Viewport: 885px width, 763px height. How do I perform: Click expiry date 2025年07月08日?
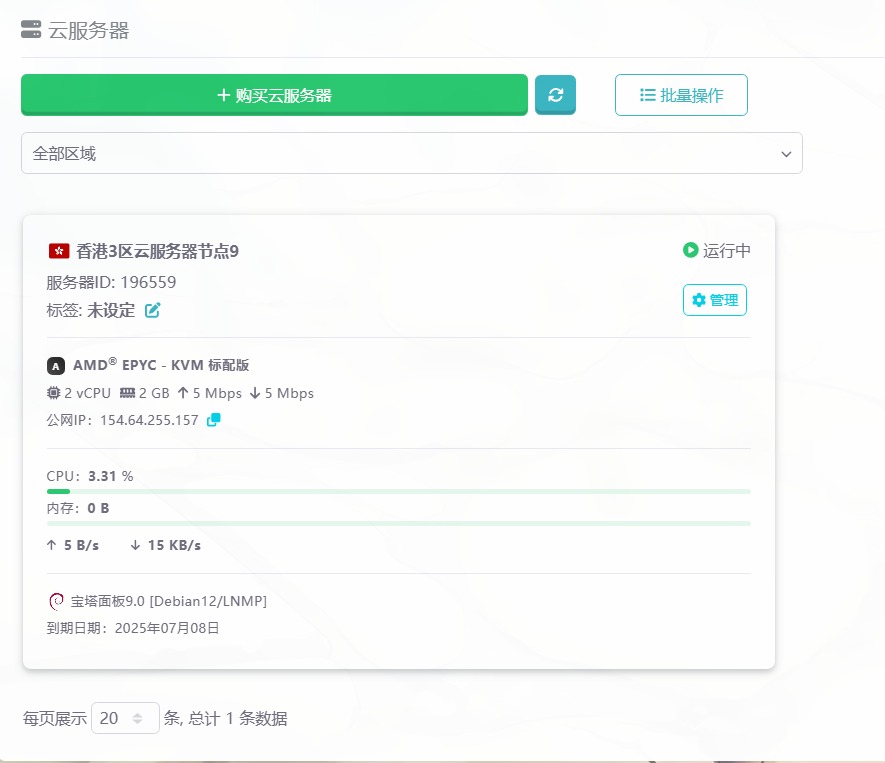[x=167, y=628]
